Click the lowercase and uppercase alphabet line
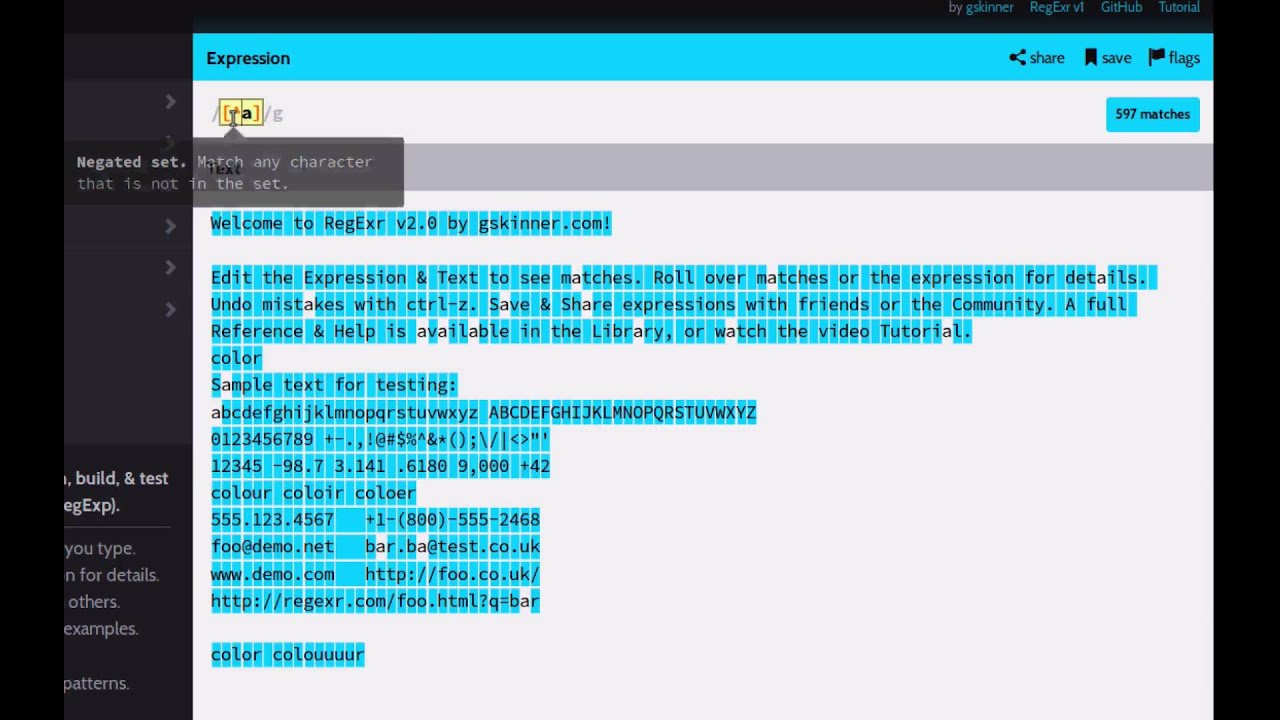This screenshot has width=1280, height=720. click(483, 412)
